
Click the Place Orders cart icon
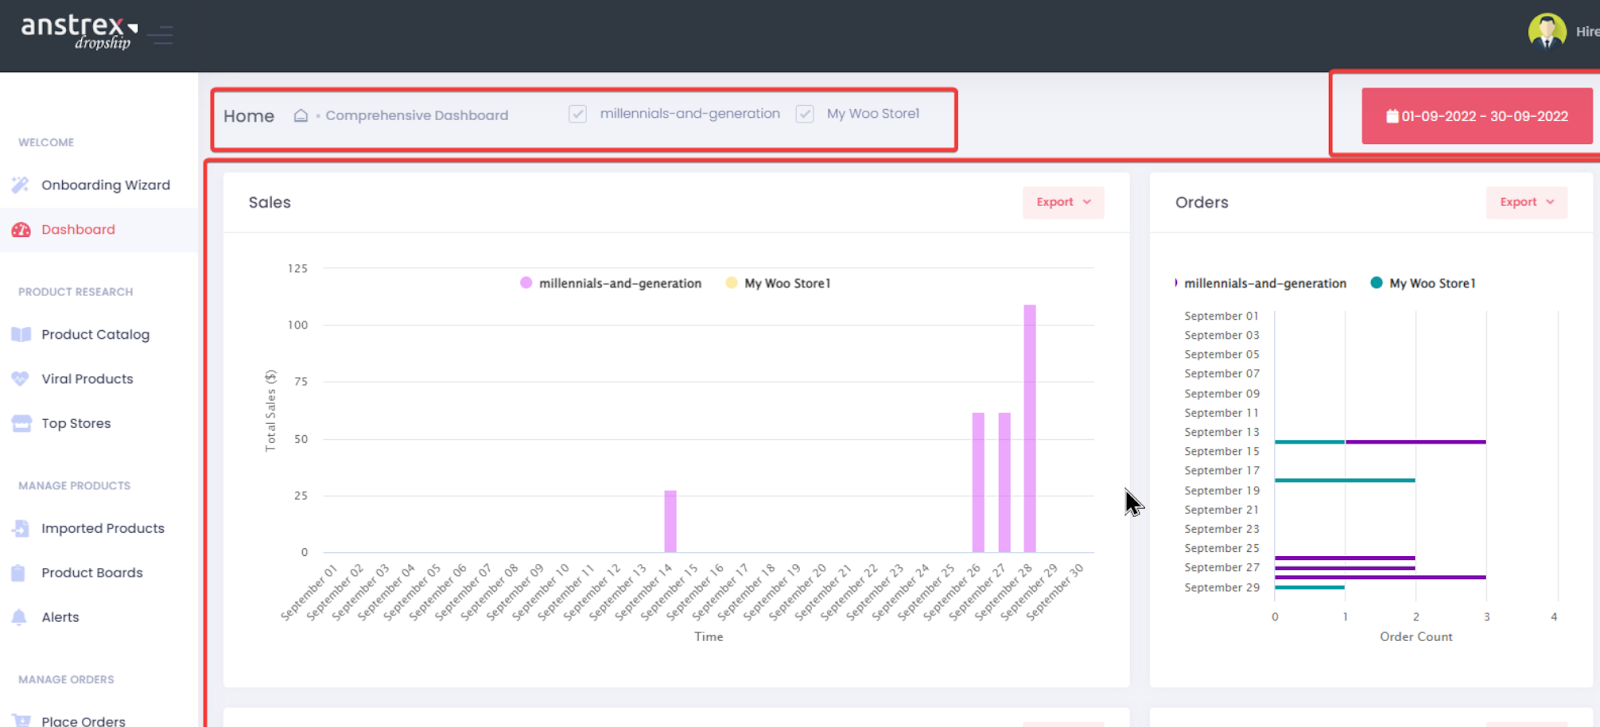coord(21,720)
